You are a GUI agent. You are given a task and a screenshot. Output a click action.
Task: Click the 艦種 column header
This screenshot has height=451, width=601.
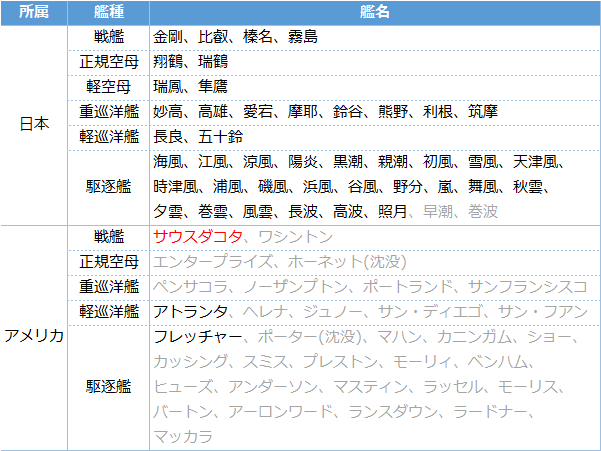point(109,13)
